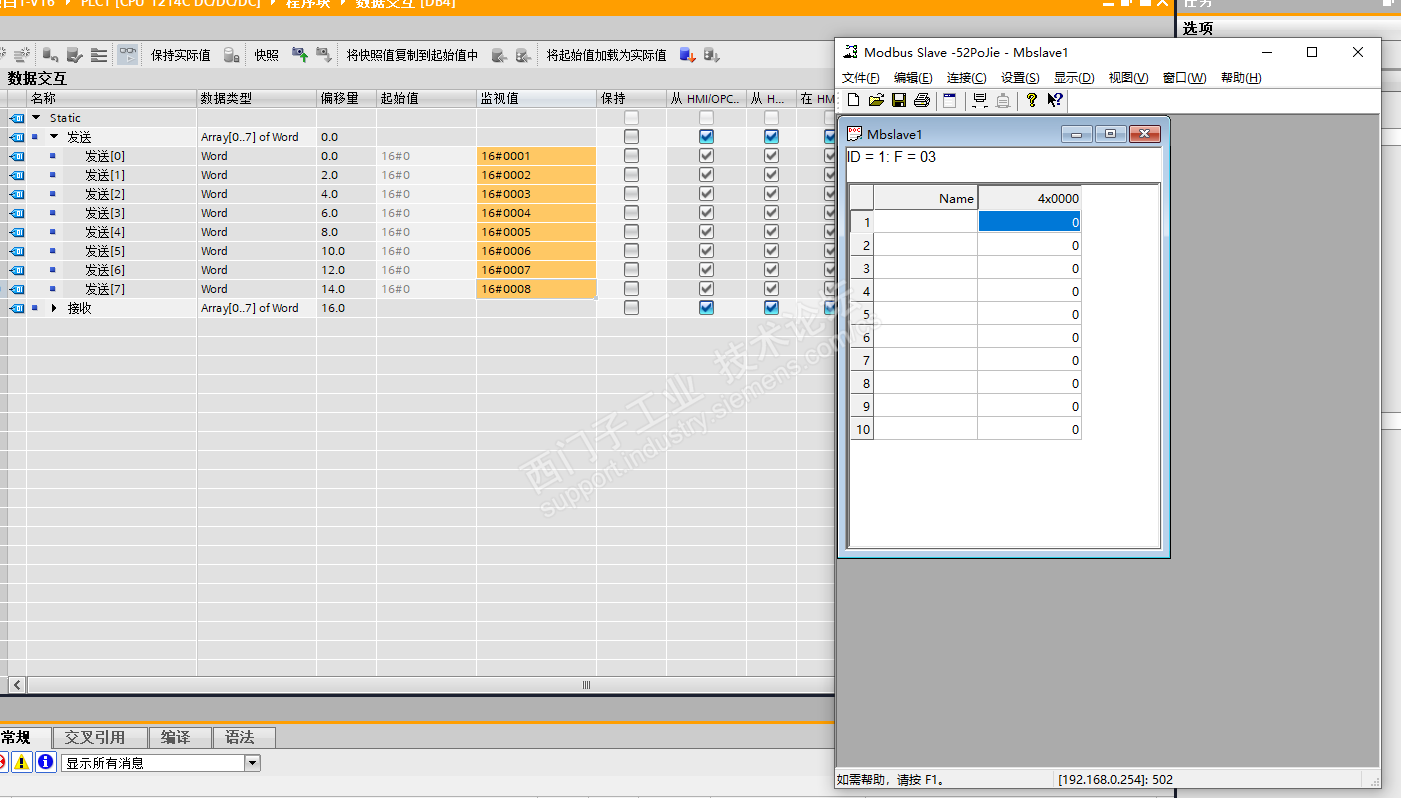Minimize the Mbslave1 child window
This screenshot has width=1401, height=798.
[1076, 134]
